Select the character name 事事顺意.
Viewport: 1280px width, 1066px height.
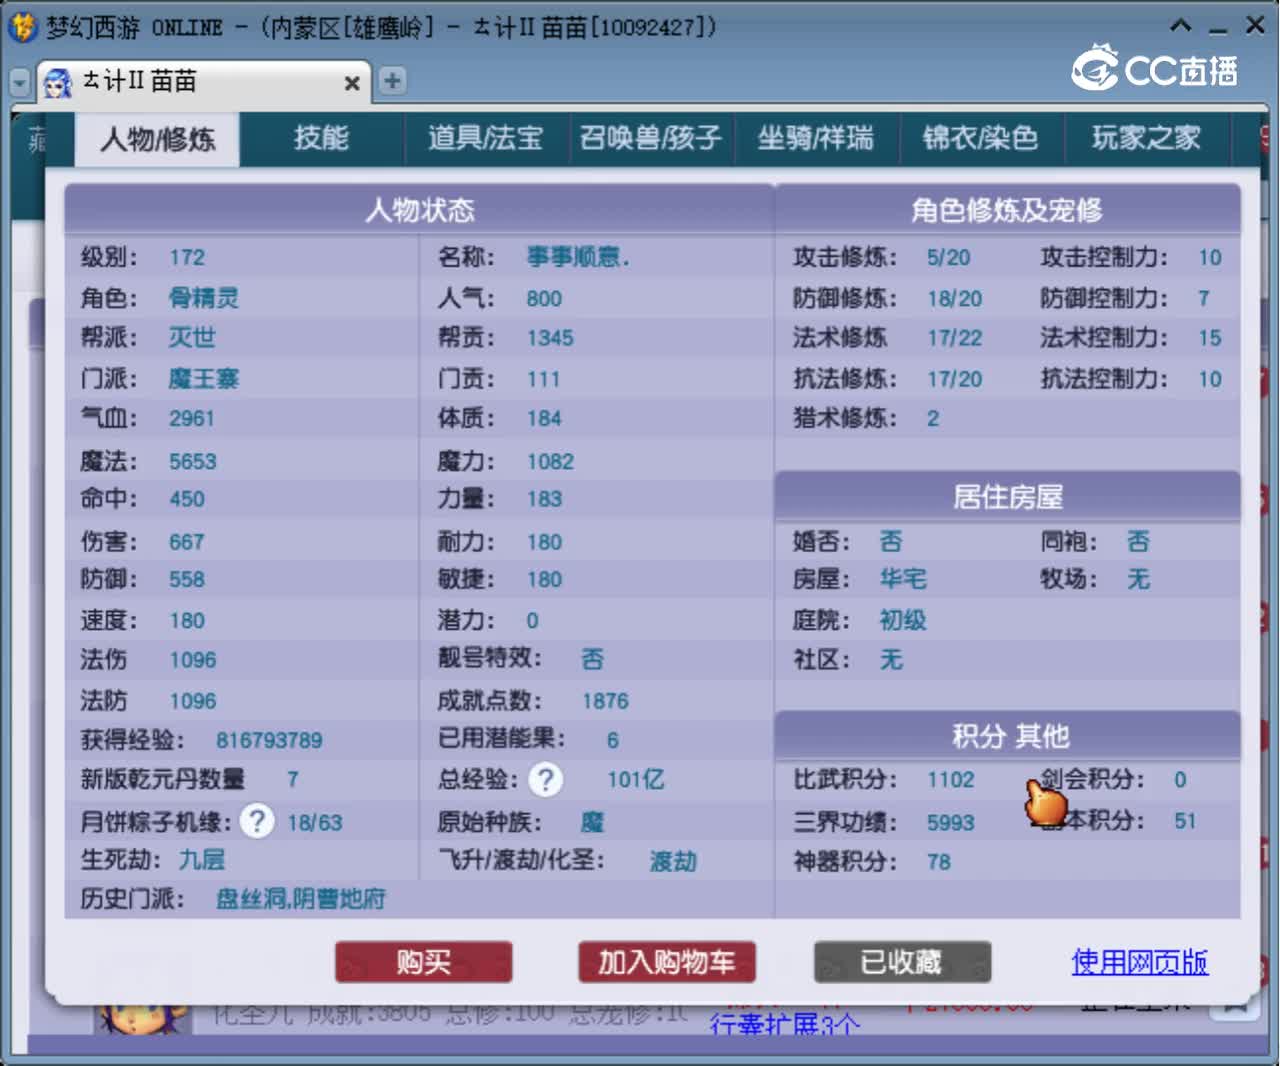click(x=578, y=258)
